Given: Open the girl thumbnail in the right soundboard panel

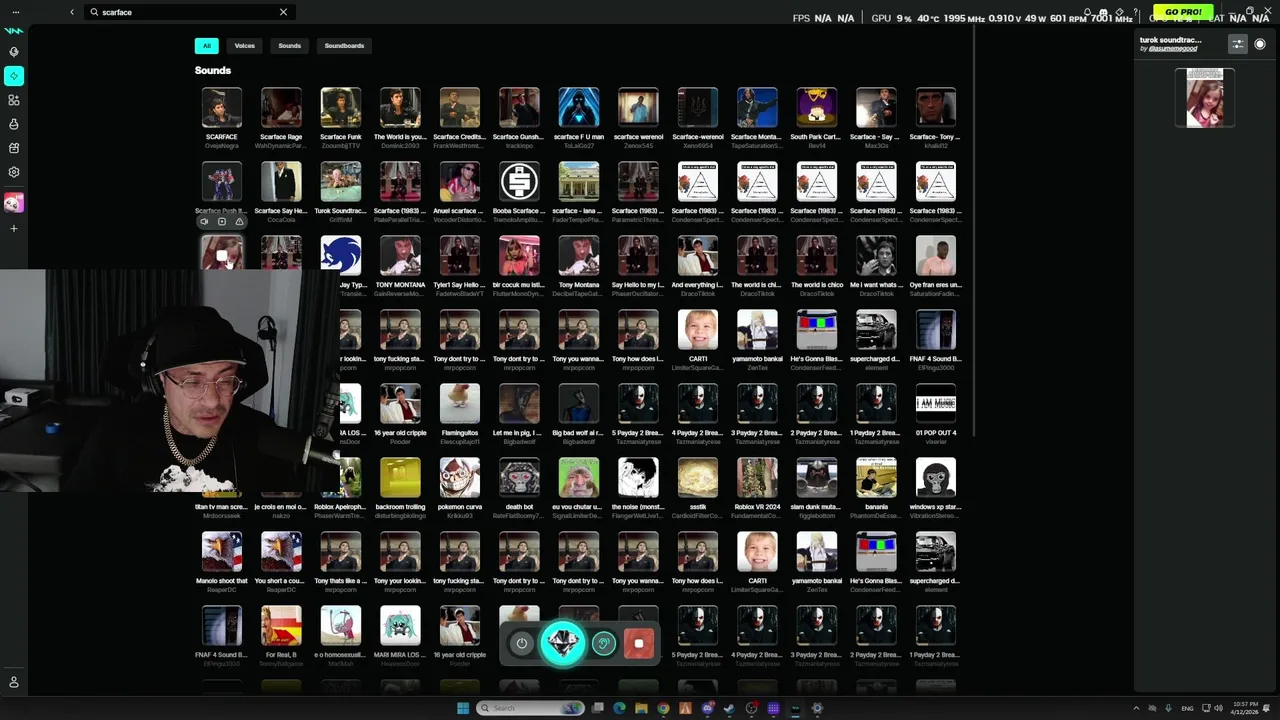Looking at the screenshot, I should [x=1205, y=98].
